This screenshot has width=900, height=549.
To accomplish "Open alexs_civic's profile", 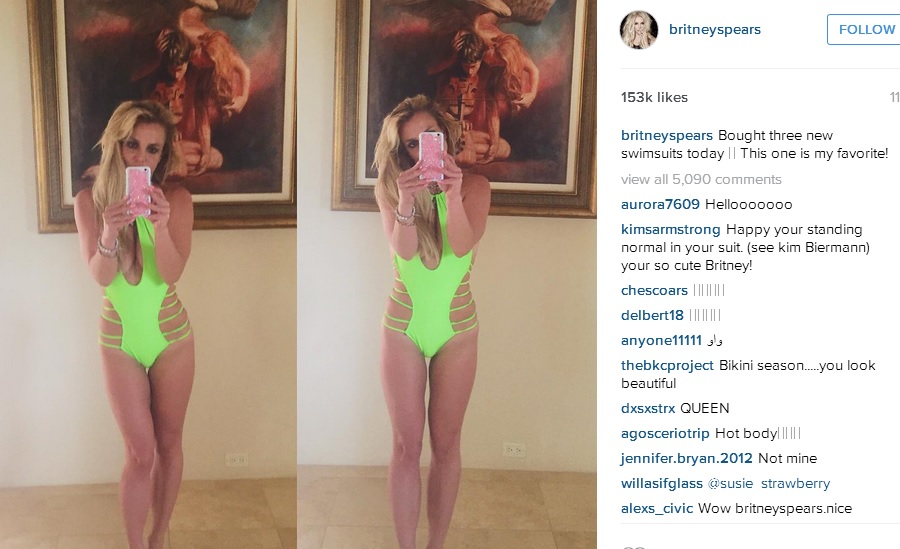I will click(657, 508).
